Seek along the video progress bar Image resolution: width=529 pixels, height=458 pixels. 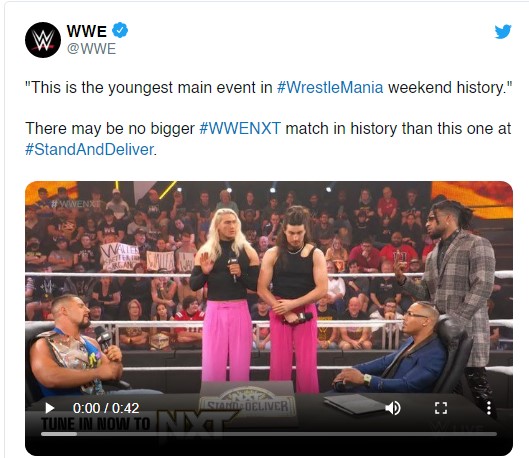click(x=269, y=434)
